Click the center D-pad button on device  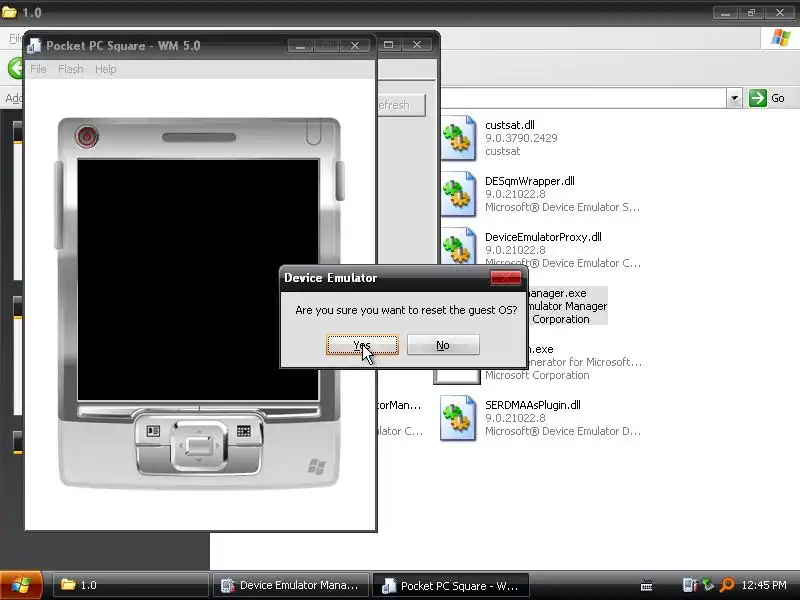pos(198,445)
